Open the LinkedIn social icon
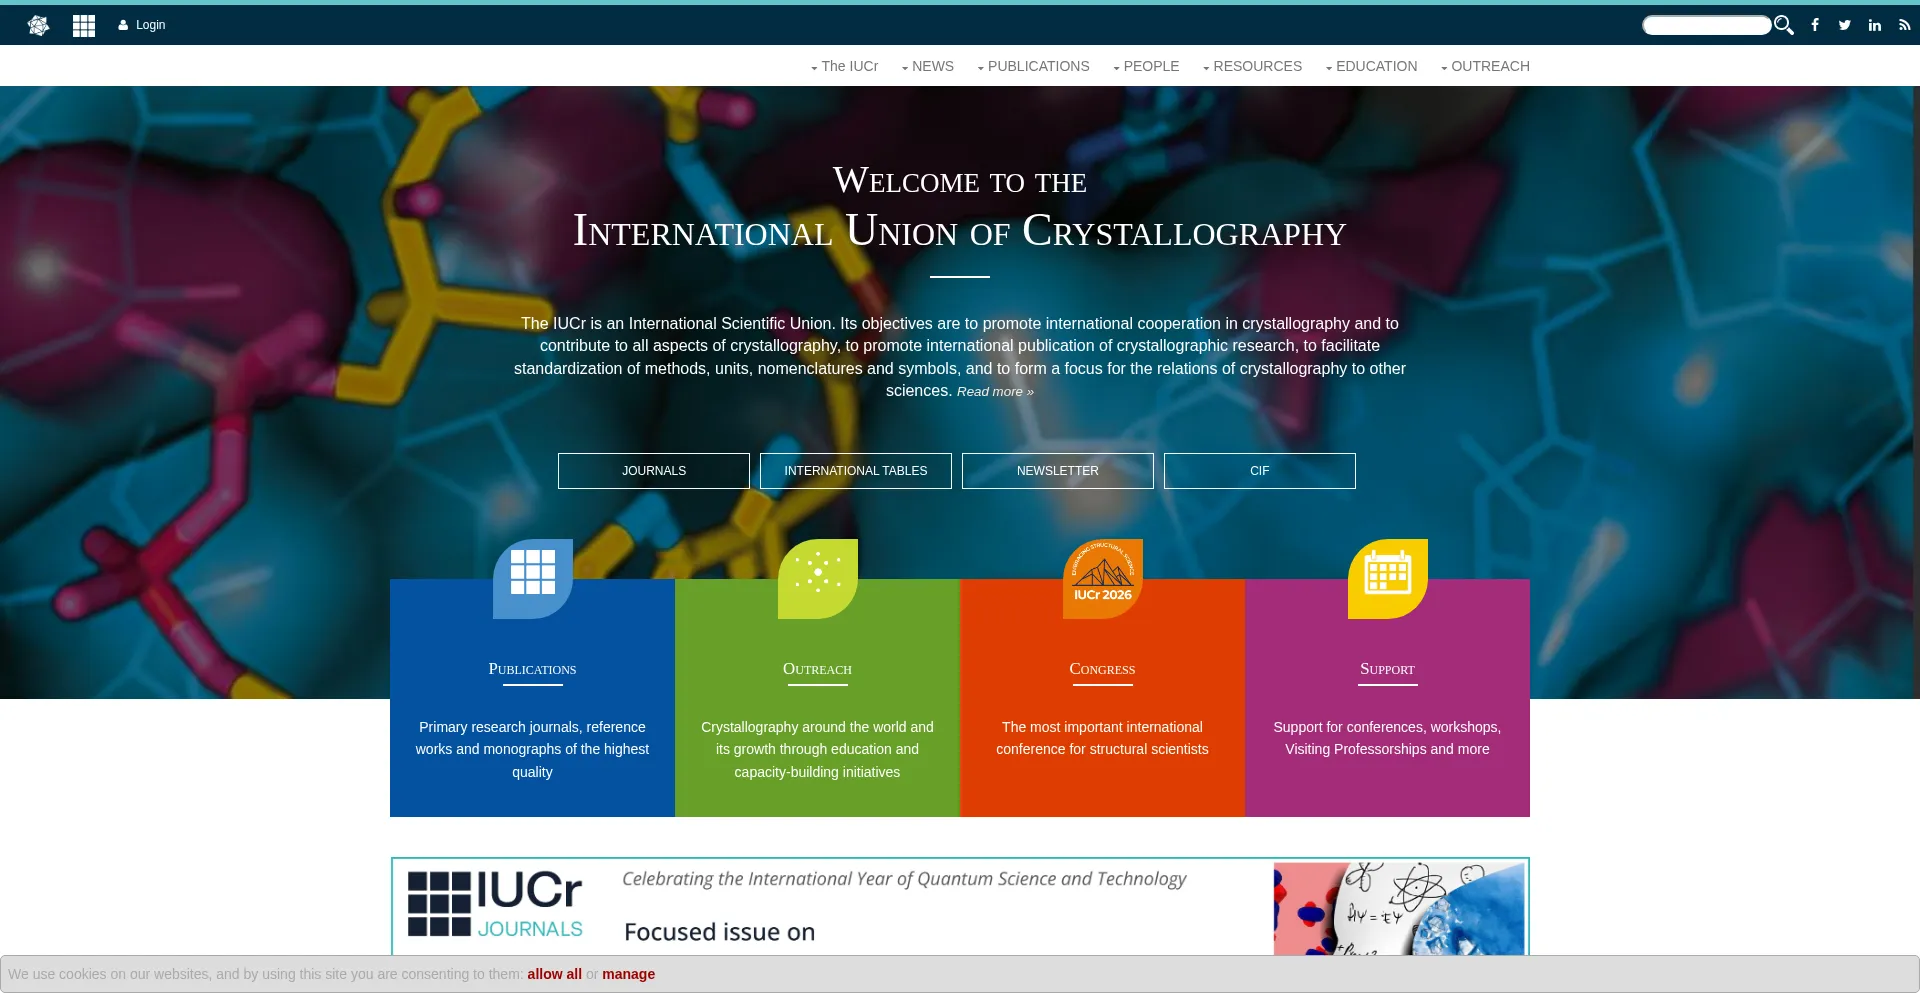The height and width of the screenshot is (993, 1920). (x=1875, y=25)
